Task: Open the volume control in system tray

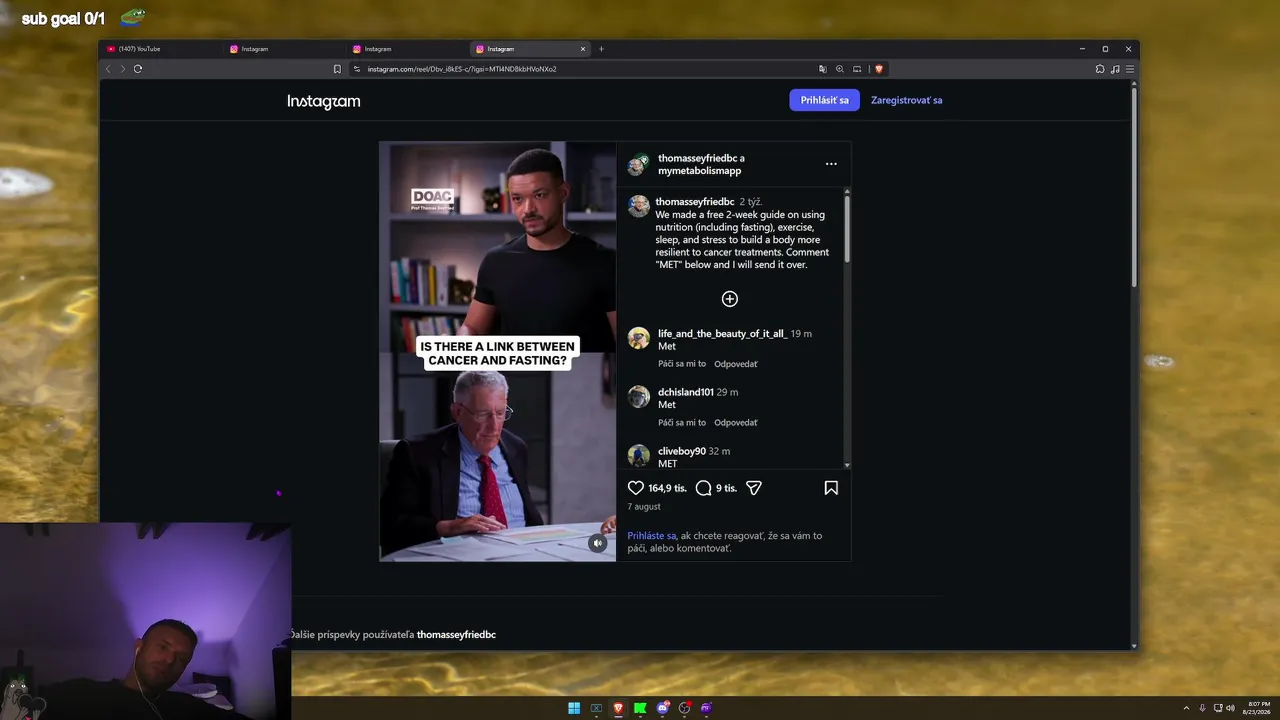Action: click(1230, 708)
